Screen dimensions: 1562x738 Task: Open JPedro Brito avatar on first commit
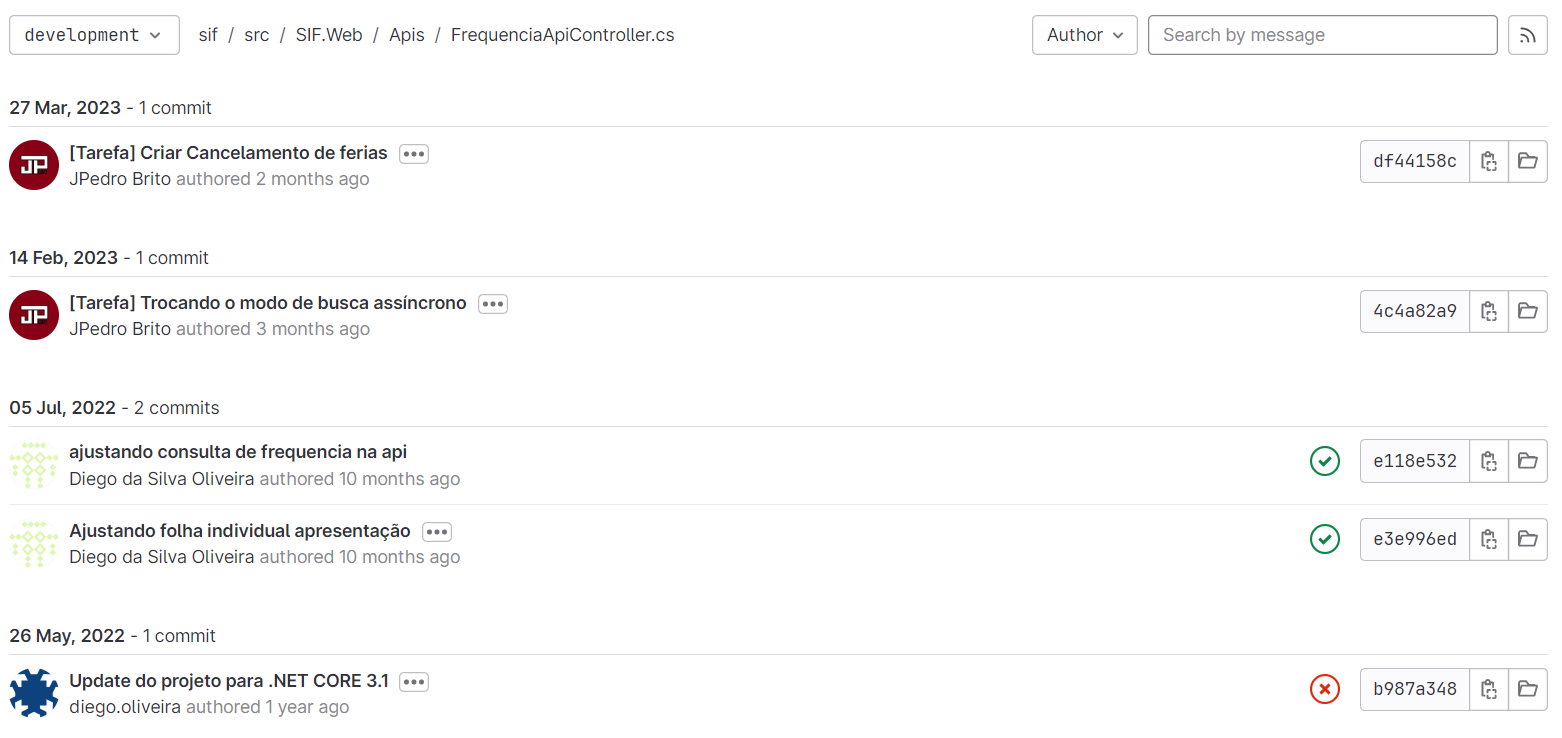(x=34, y=165)
